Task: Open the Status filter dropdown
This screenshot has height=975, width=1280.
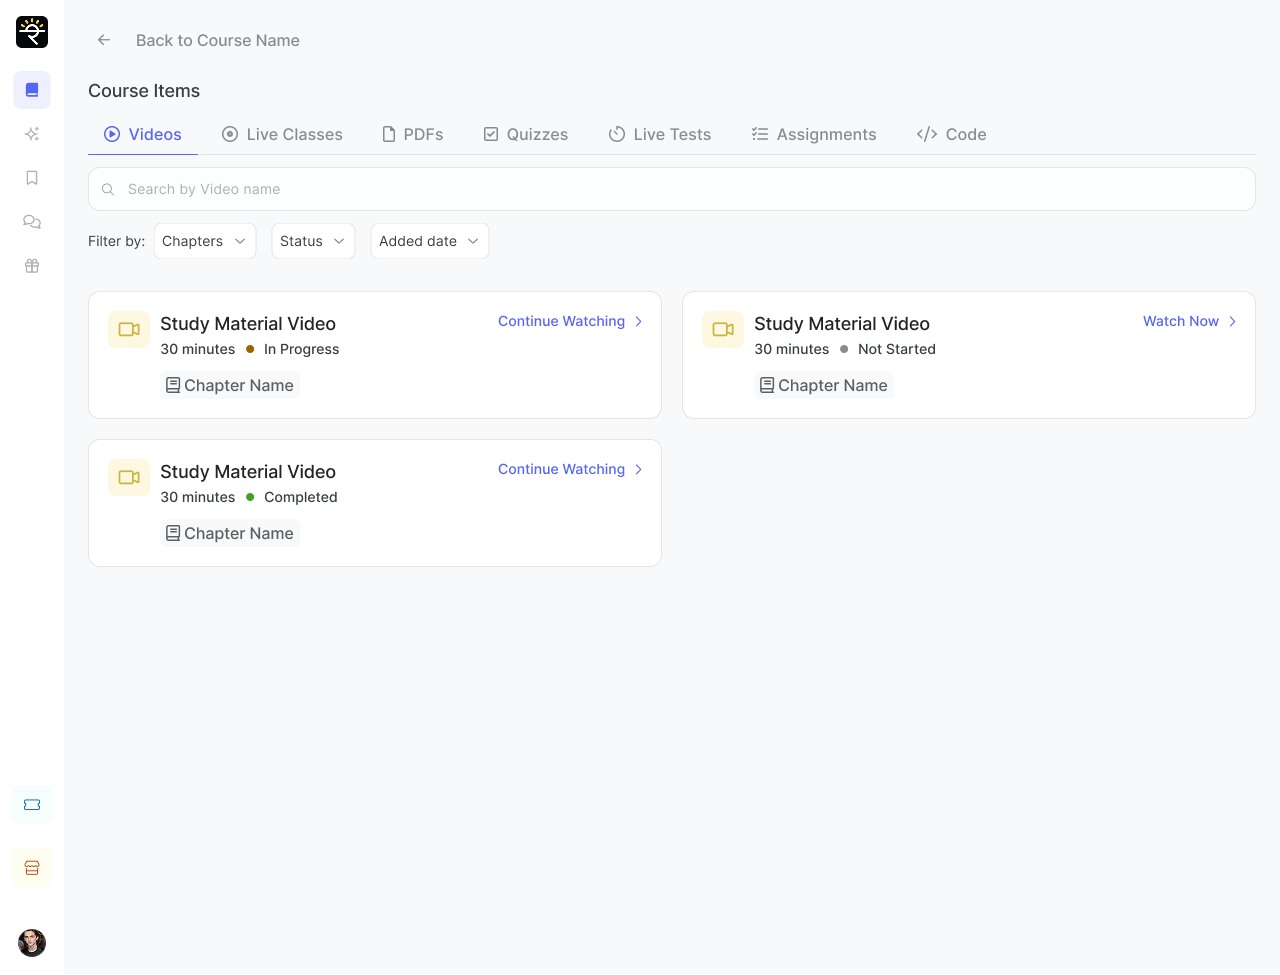Action: [313, 241]
